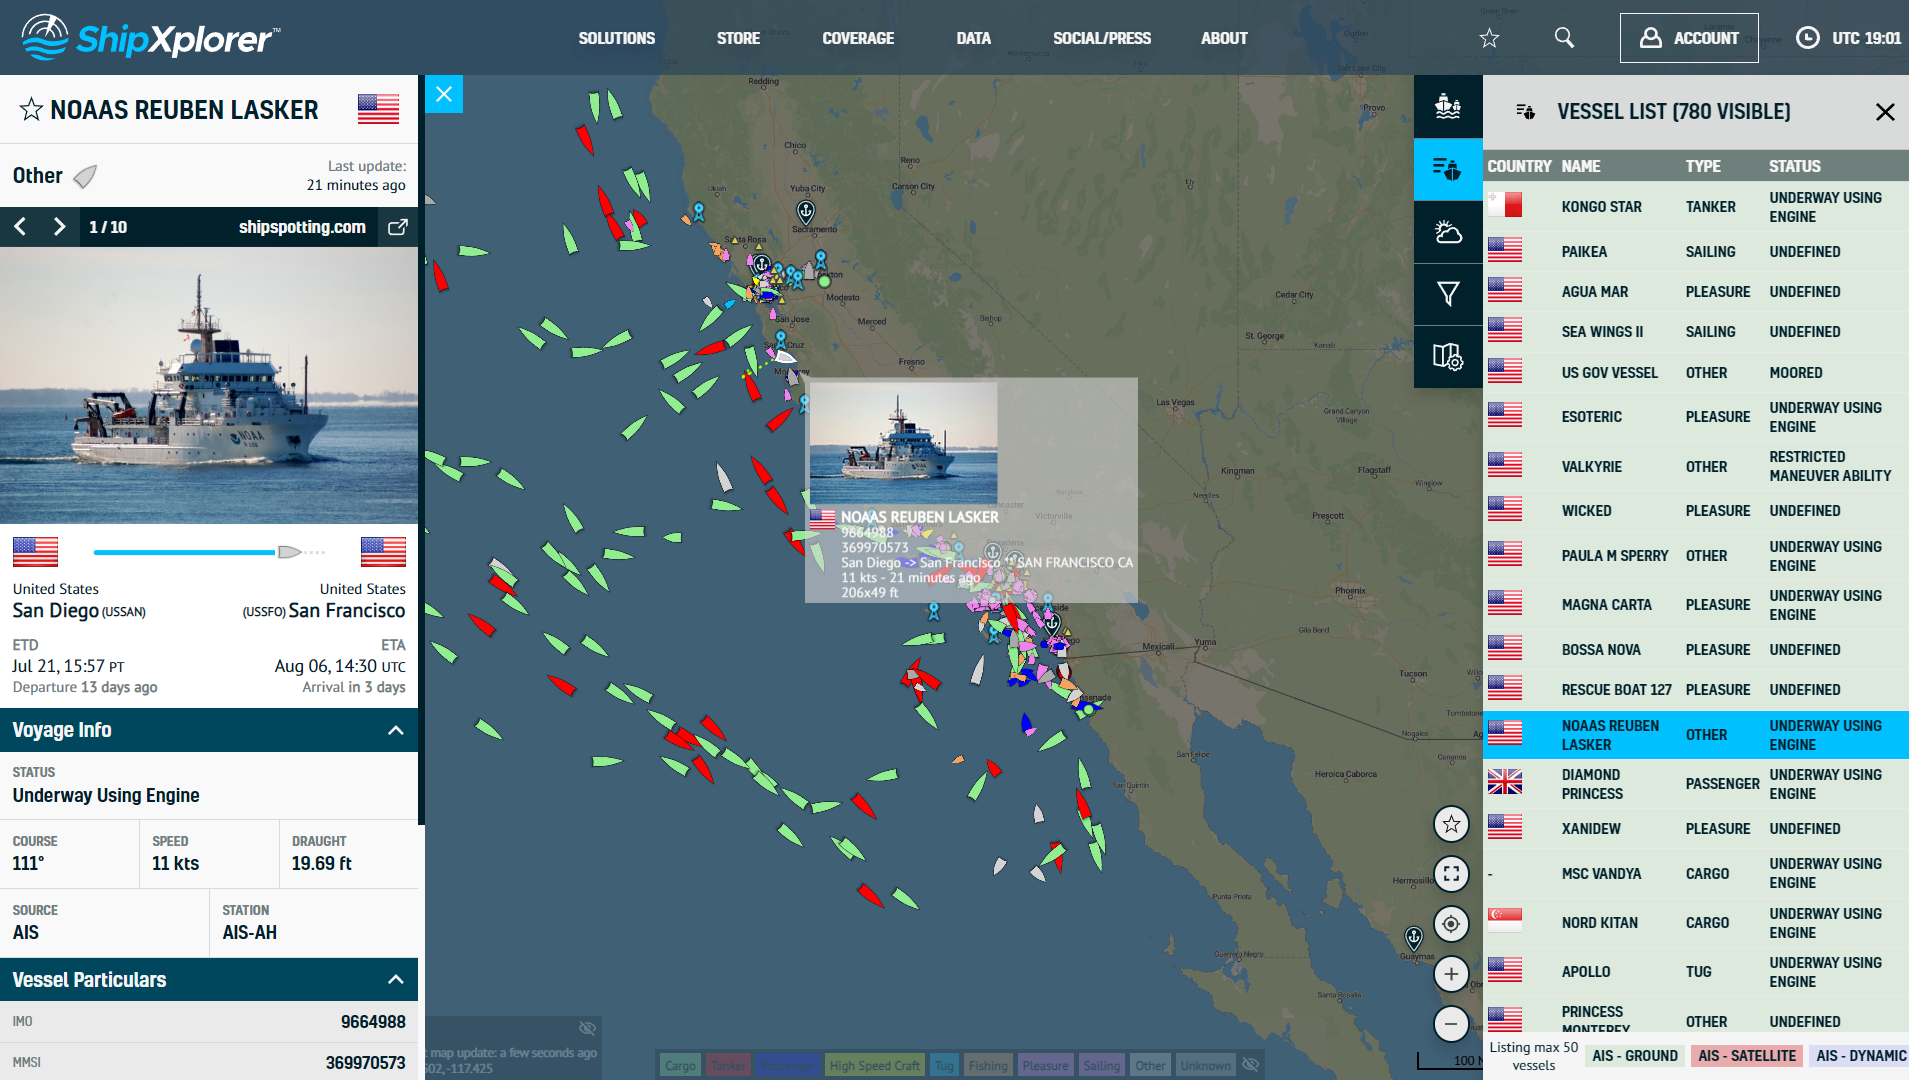The image size is (1909, 1080).
Task: Open map settings icon
Action: [1447, 357]
